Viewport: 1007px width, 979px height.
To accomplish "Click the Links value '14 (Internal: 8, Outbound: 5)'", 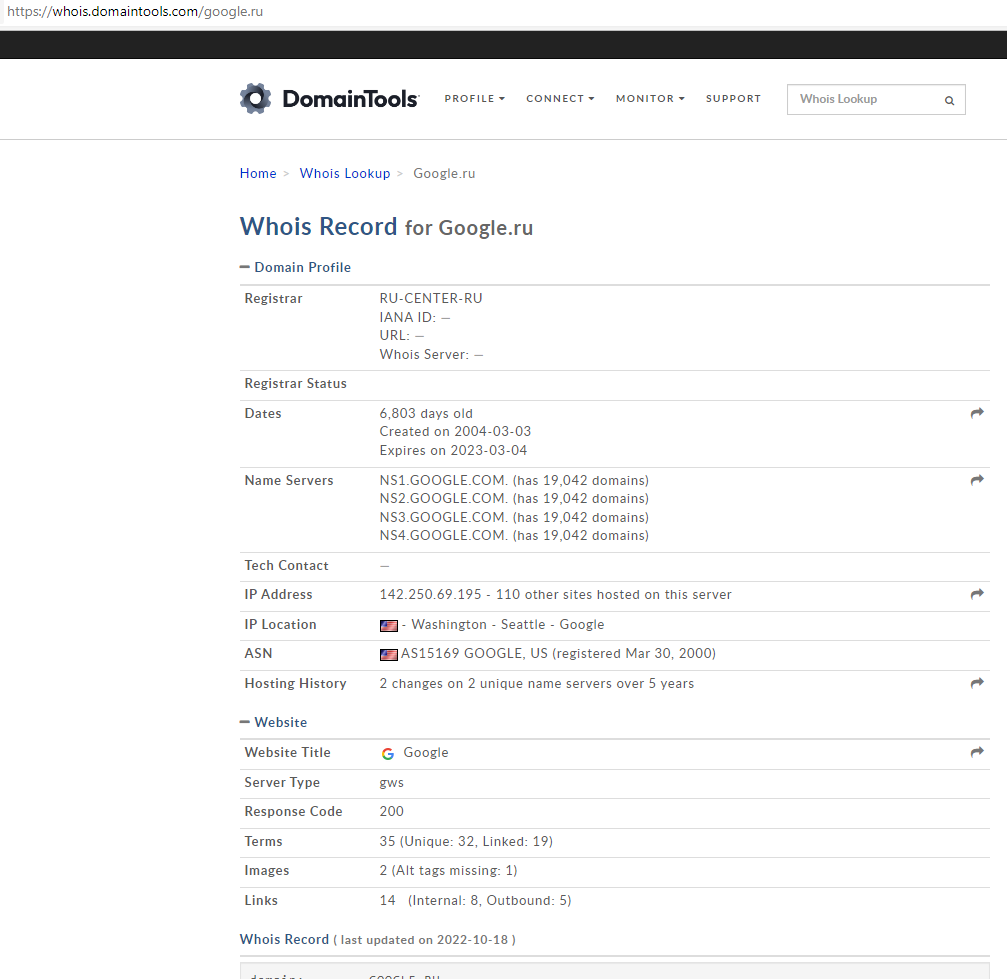I will click(x=475, y=901).
